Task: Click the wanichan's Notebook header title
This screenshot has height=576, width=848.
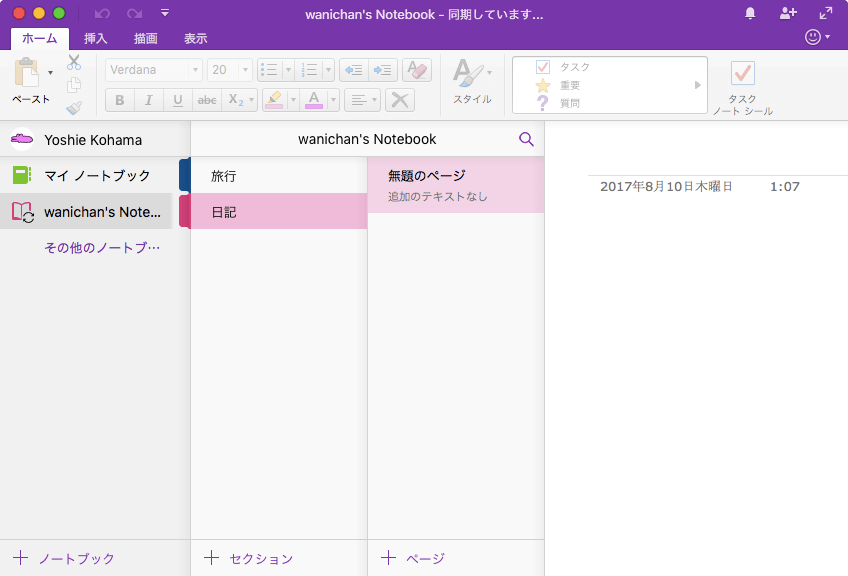Action: pyautogui.click(x=367, y=139)
